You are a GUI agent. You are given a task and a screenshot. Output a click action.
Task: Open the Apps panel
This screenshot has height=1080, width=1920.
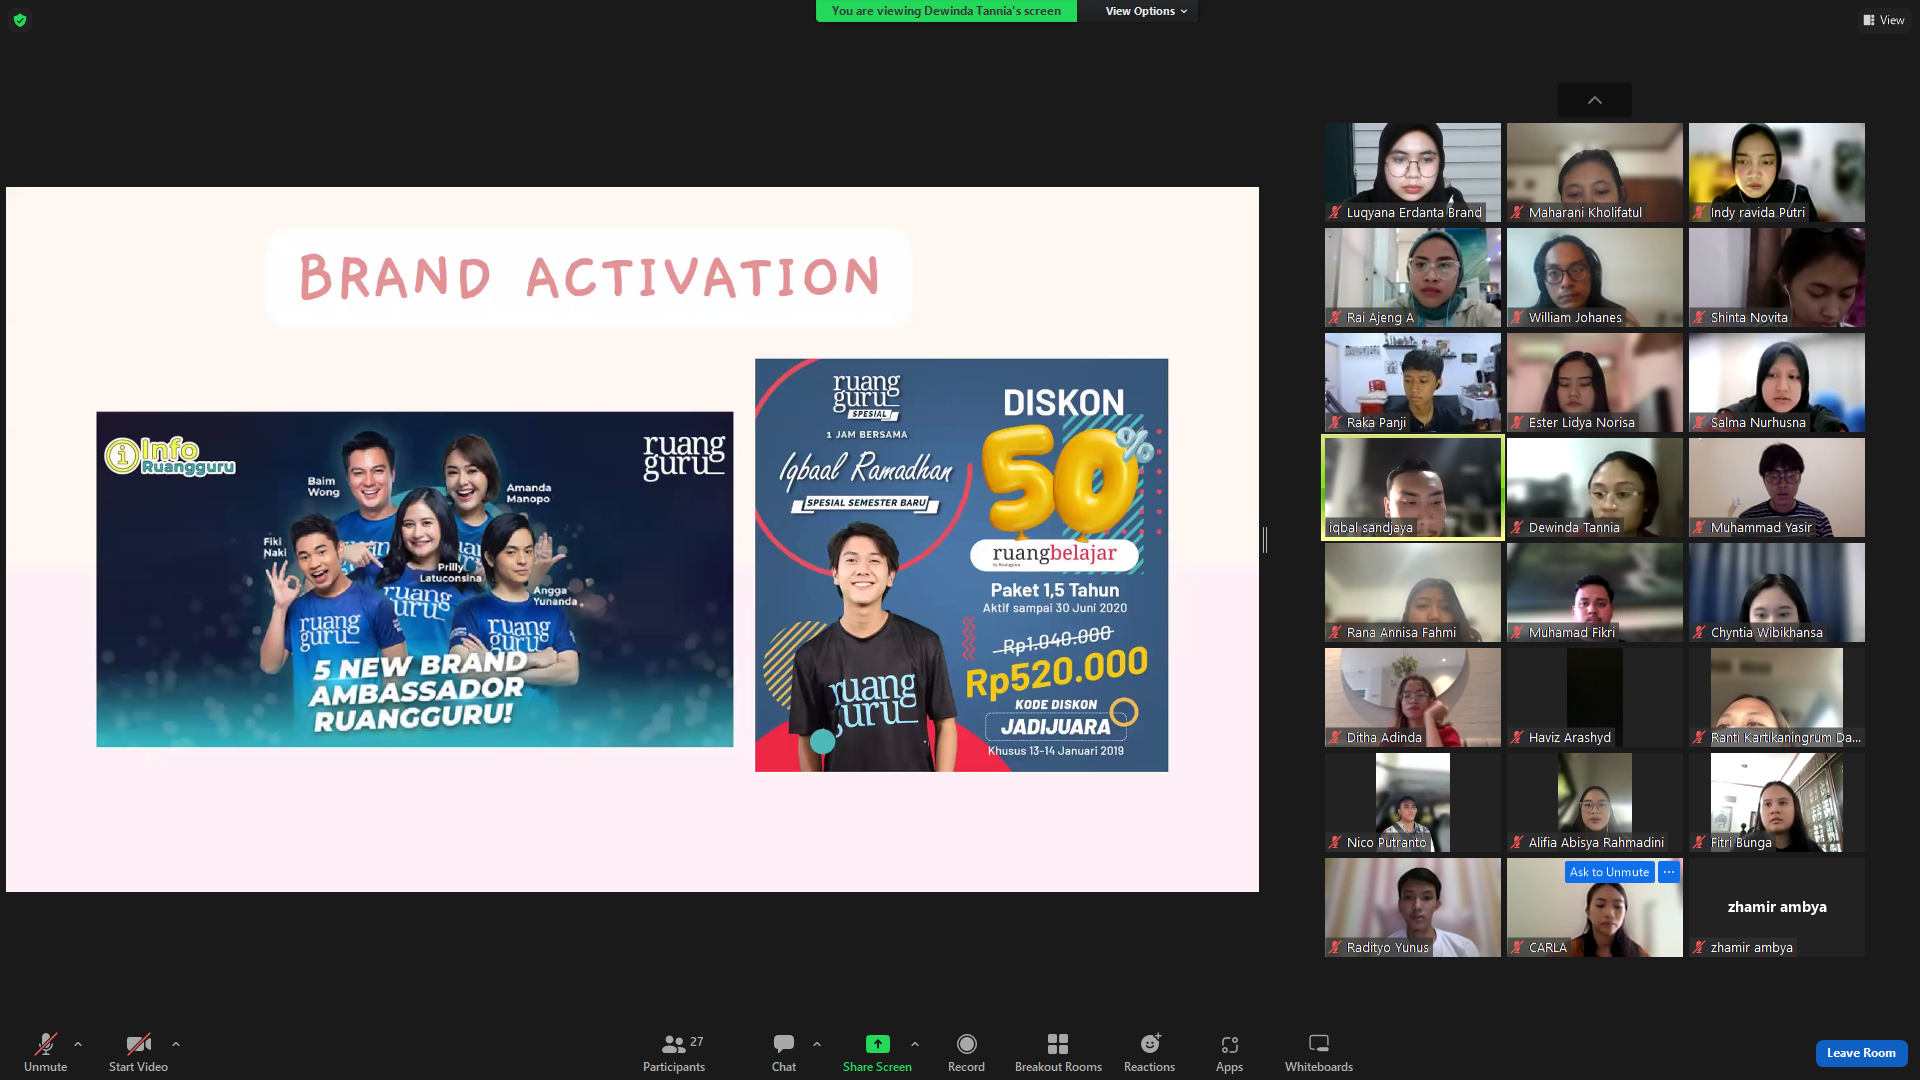tap(1229, 1053)
